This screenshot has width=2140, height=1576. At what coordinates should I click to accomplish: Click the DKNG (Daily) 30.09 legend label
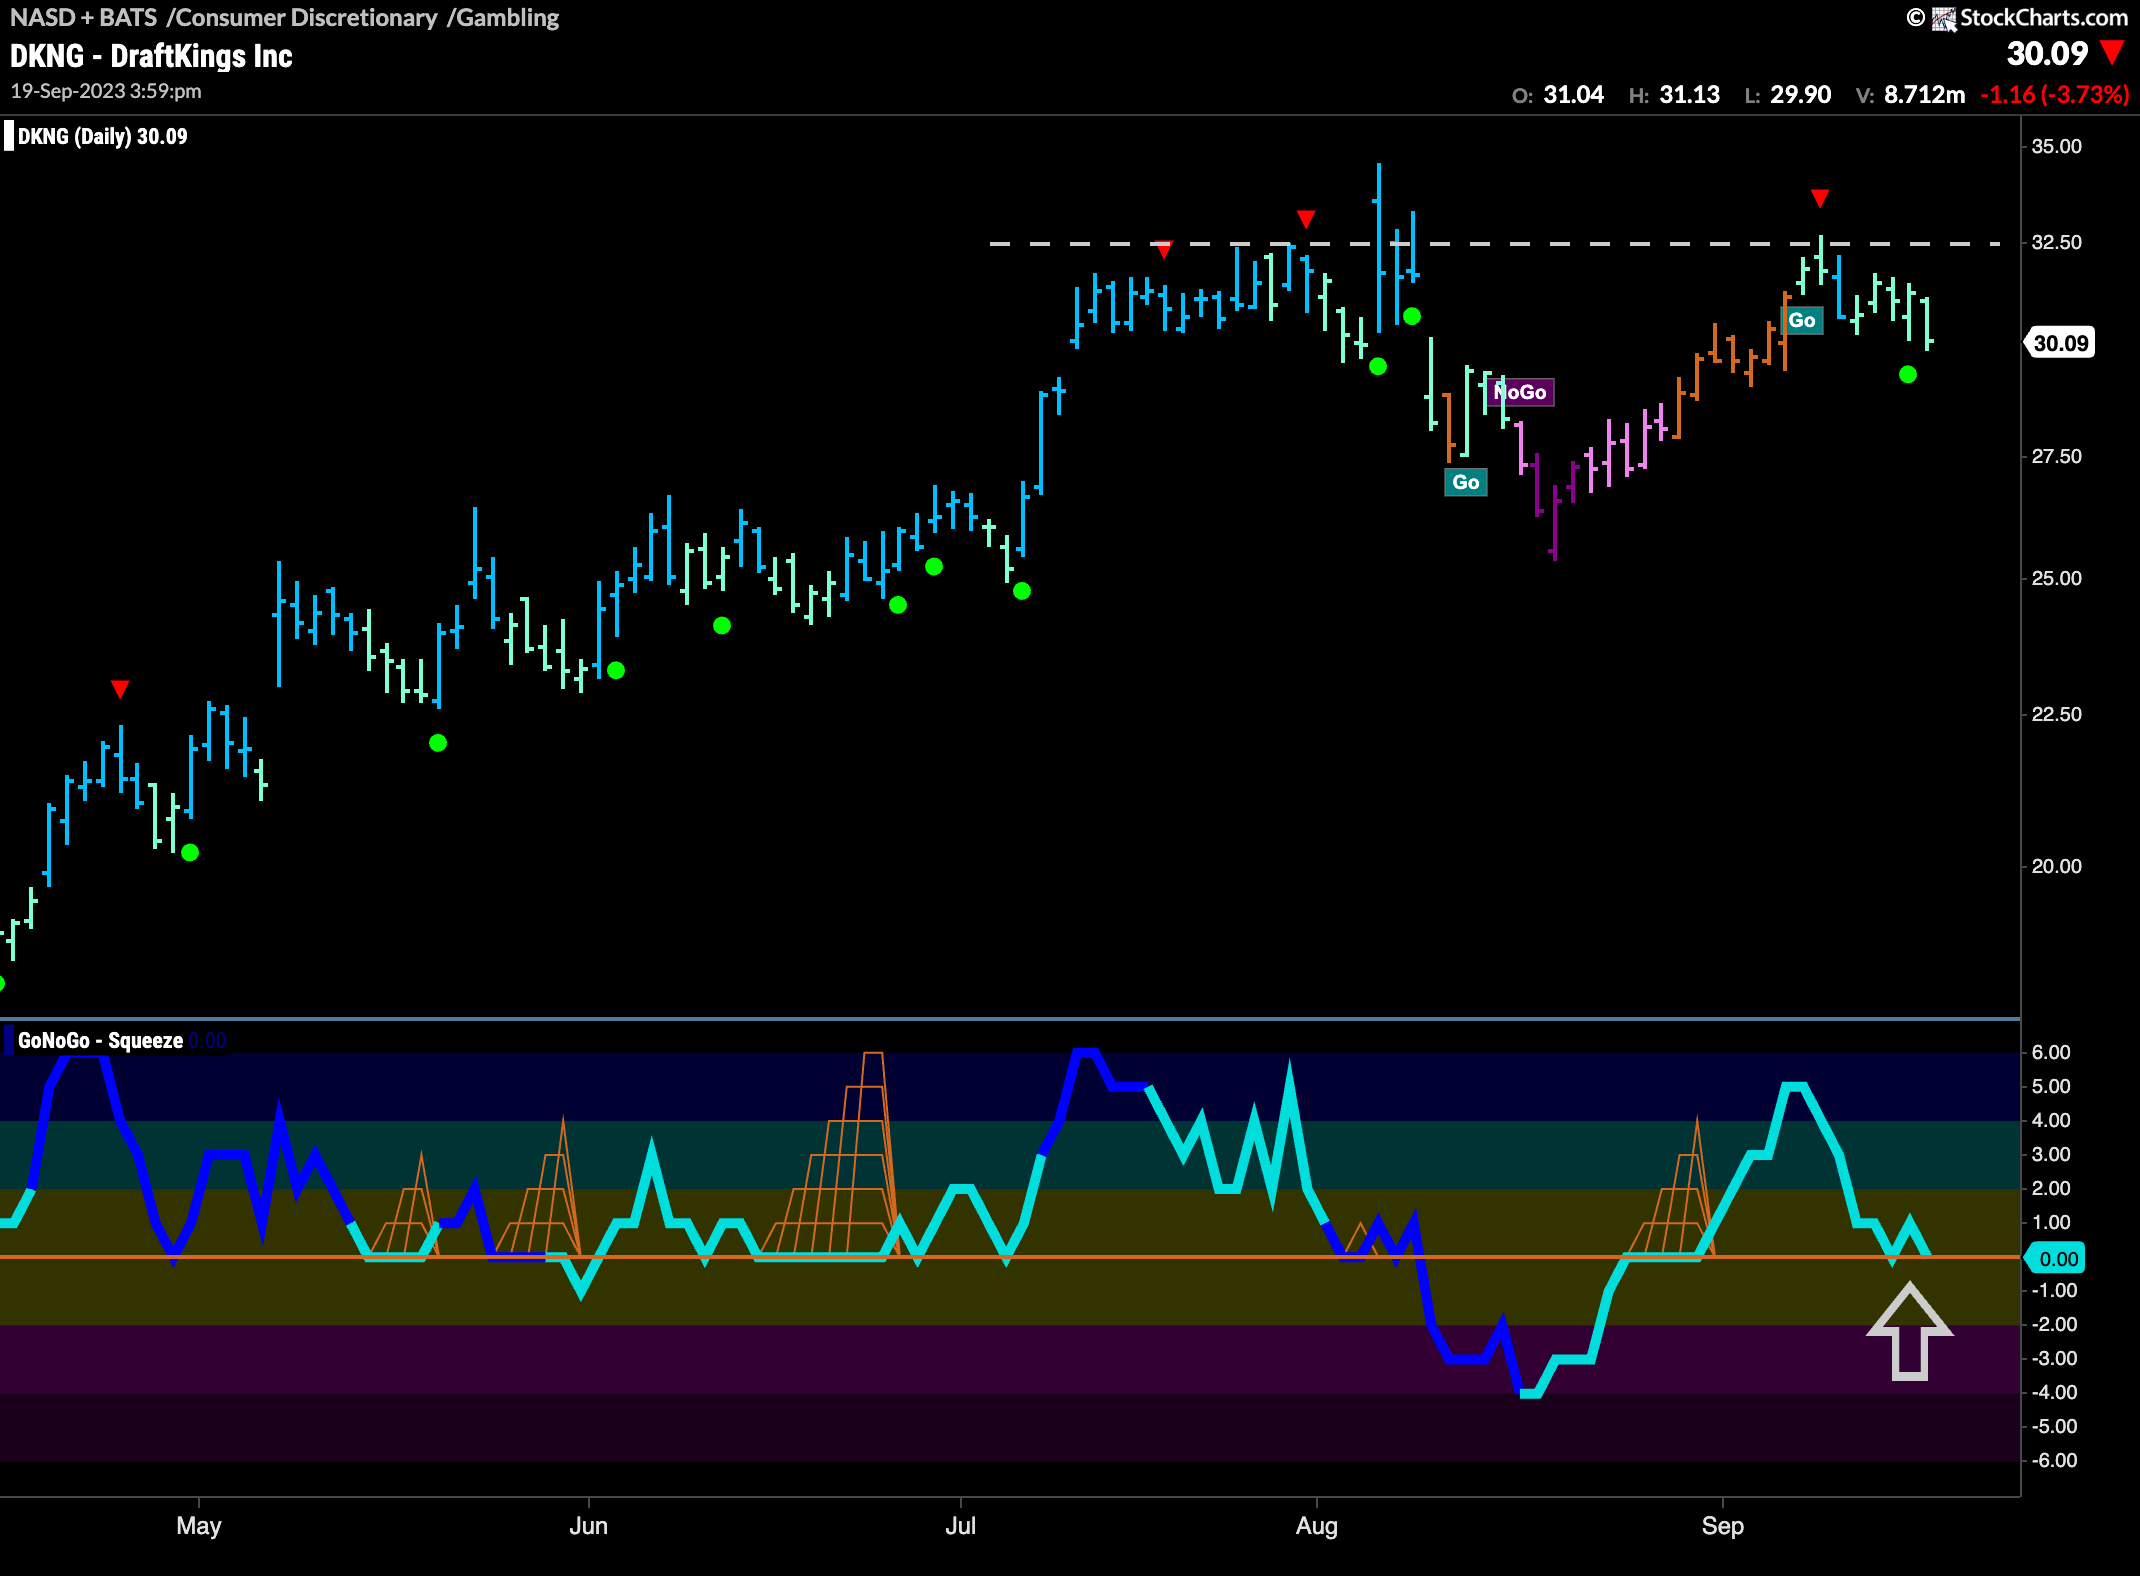102,136
